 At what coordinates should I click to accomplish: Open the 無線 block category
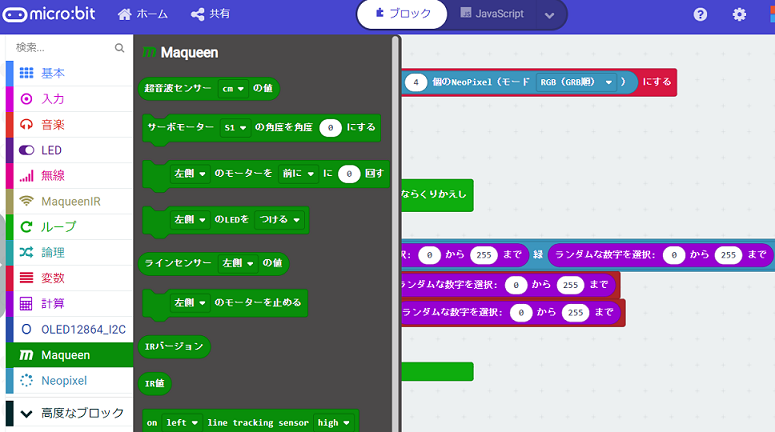click(69, 175)
